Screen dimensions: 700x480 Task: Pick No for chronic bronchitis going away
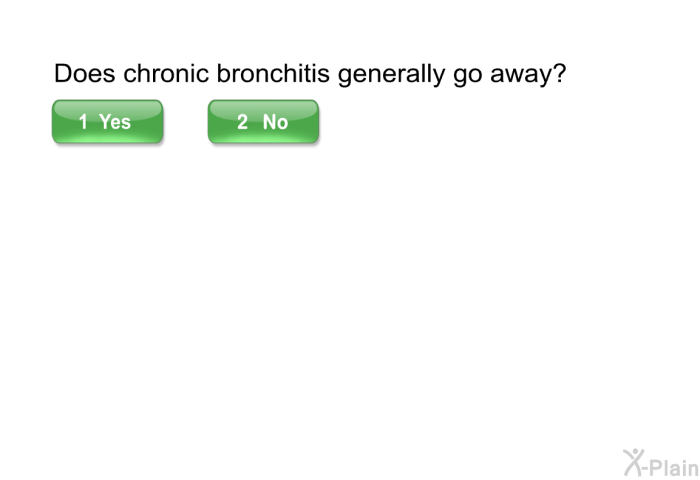[263, 121]
